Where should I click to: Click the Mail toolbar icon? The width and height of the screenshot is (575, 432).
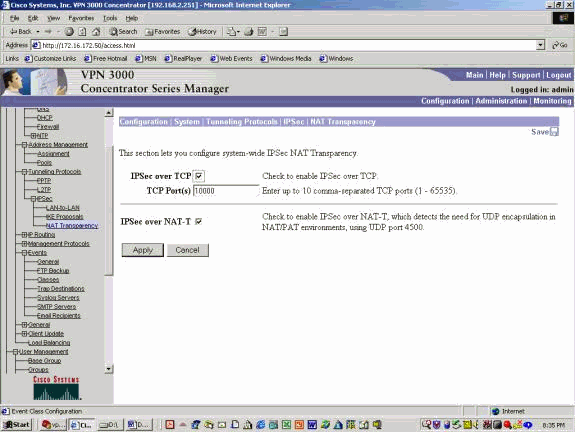click(x=232, y=32)
